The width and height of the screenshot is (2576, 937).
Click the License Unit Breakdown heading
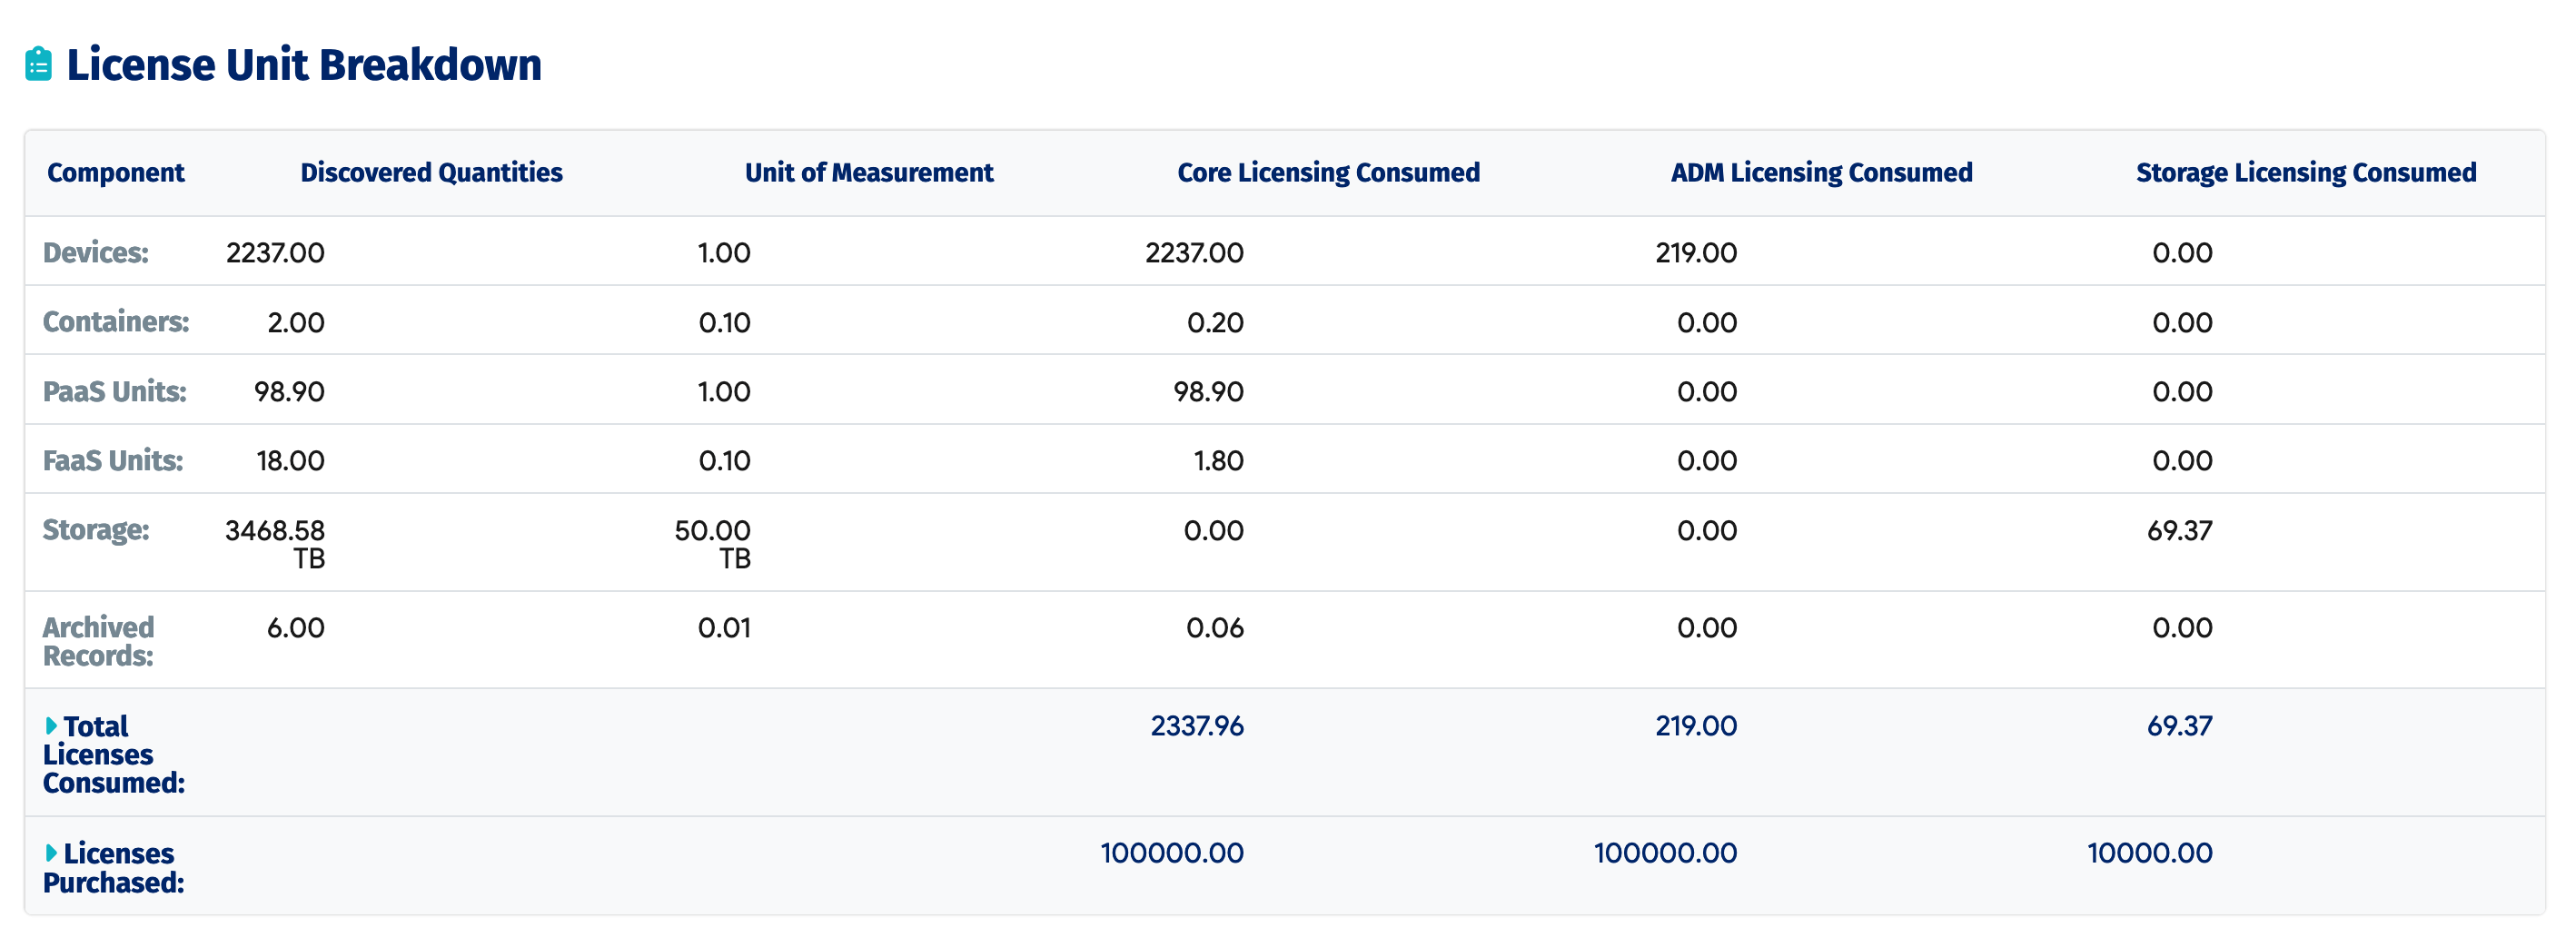coord(303,65)
